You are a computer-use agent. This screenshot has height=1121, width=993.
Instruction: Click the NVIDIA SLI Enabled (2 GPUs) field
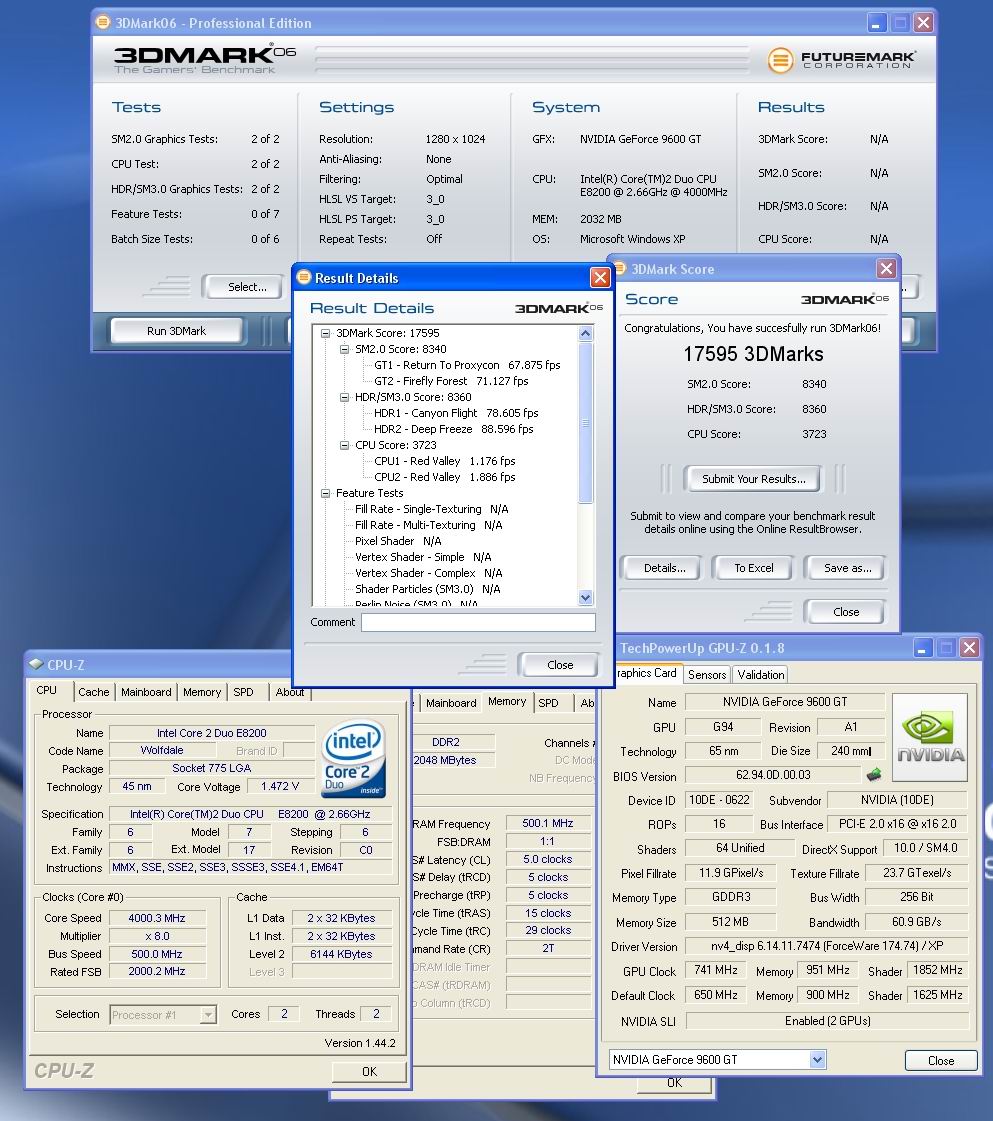point(827,1021)
